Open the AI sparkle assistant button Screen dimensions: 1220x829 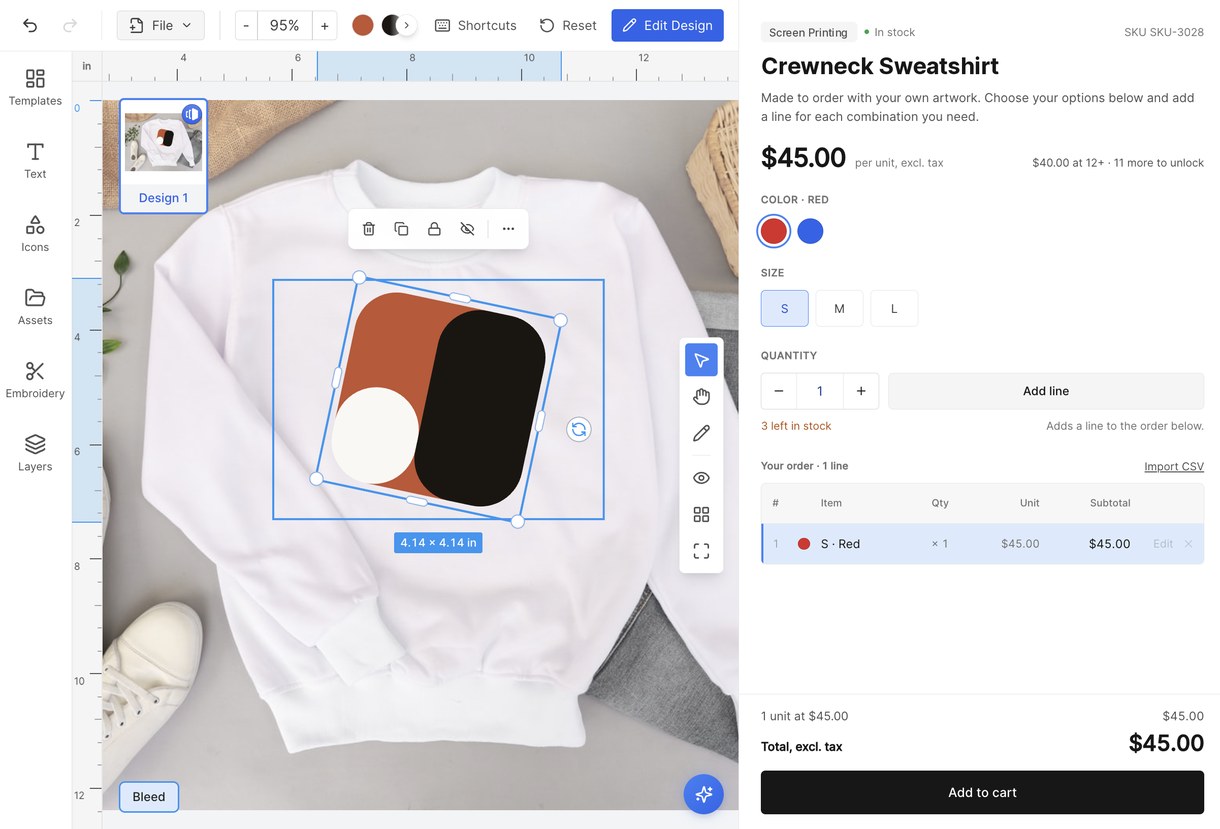(703, 794)
